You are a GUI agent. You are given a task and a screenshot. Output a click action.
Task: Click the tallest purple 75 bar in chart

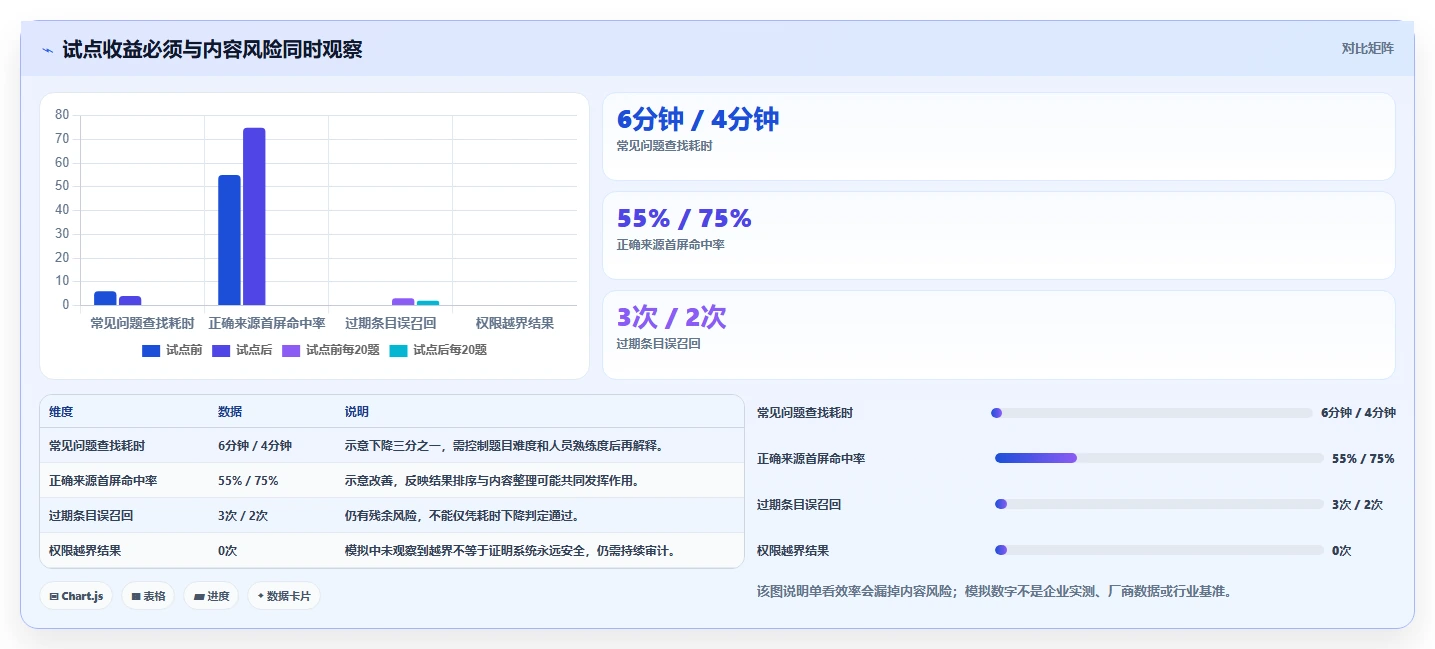point(254,216)
